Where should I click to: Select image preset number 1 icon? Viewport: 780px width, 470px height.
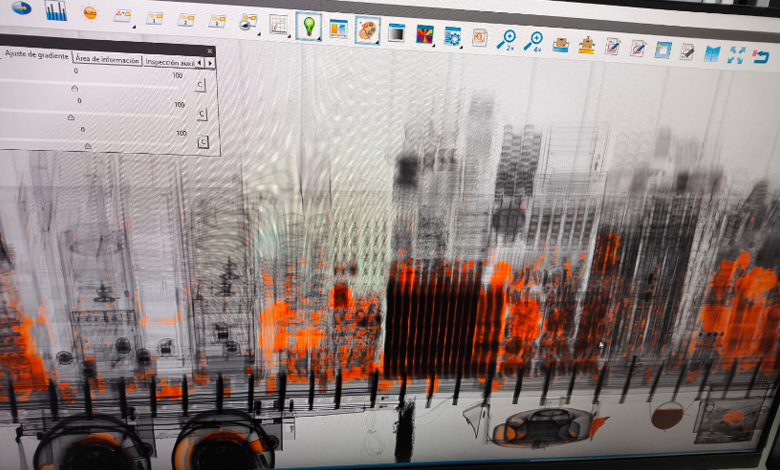(155, 18)
